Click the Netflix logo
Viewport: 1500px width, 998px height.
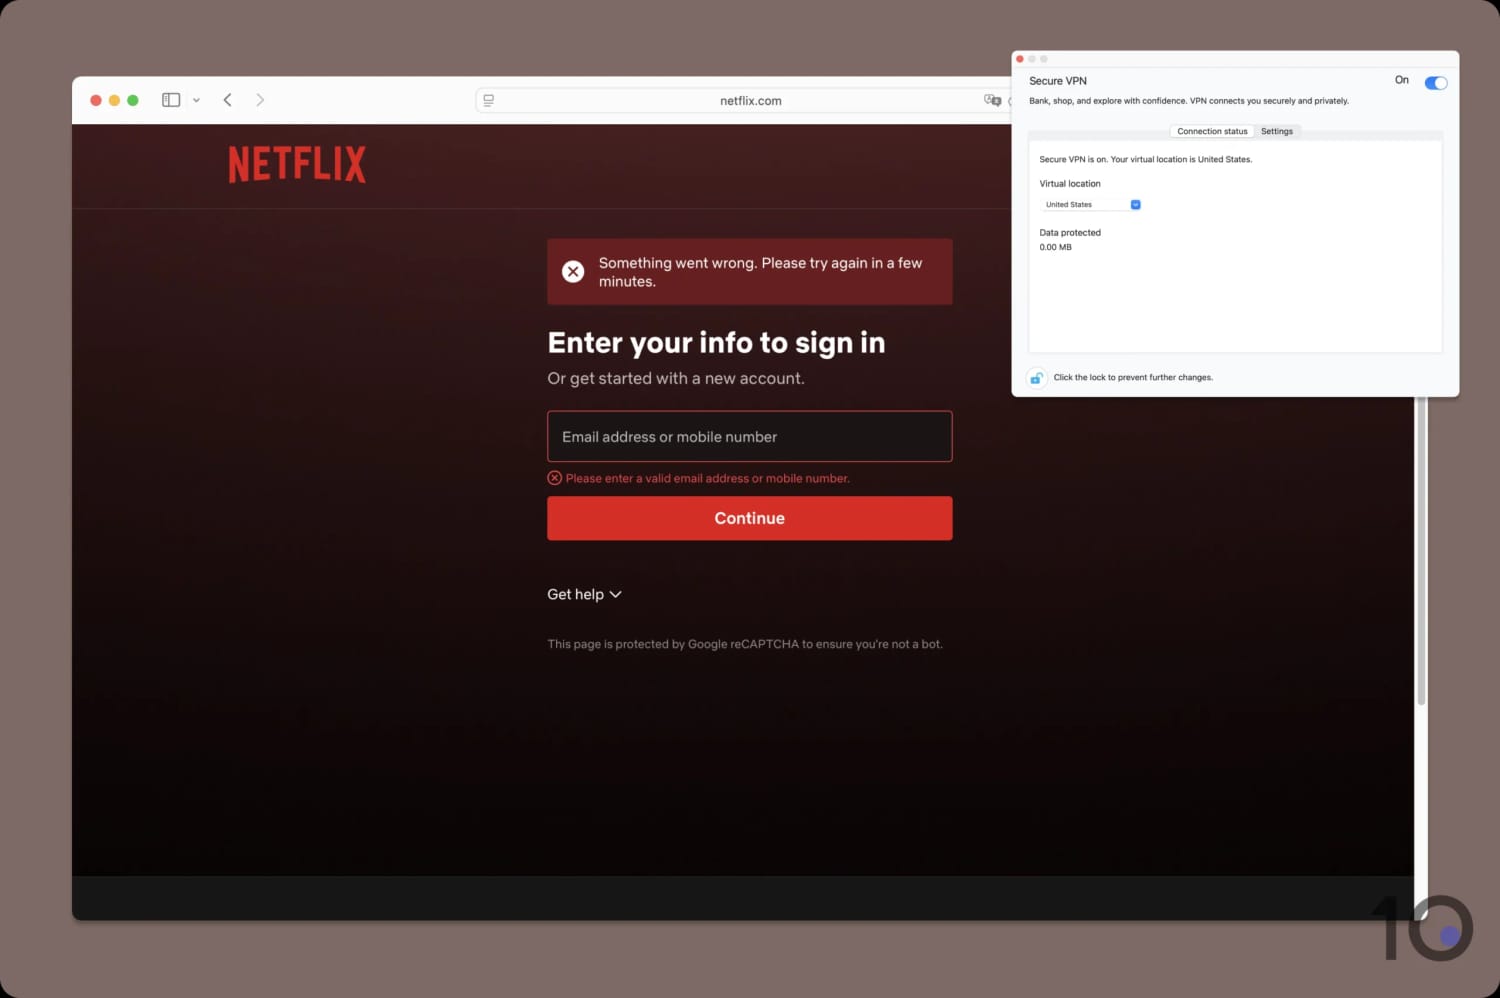click(297, 164)
